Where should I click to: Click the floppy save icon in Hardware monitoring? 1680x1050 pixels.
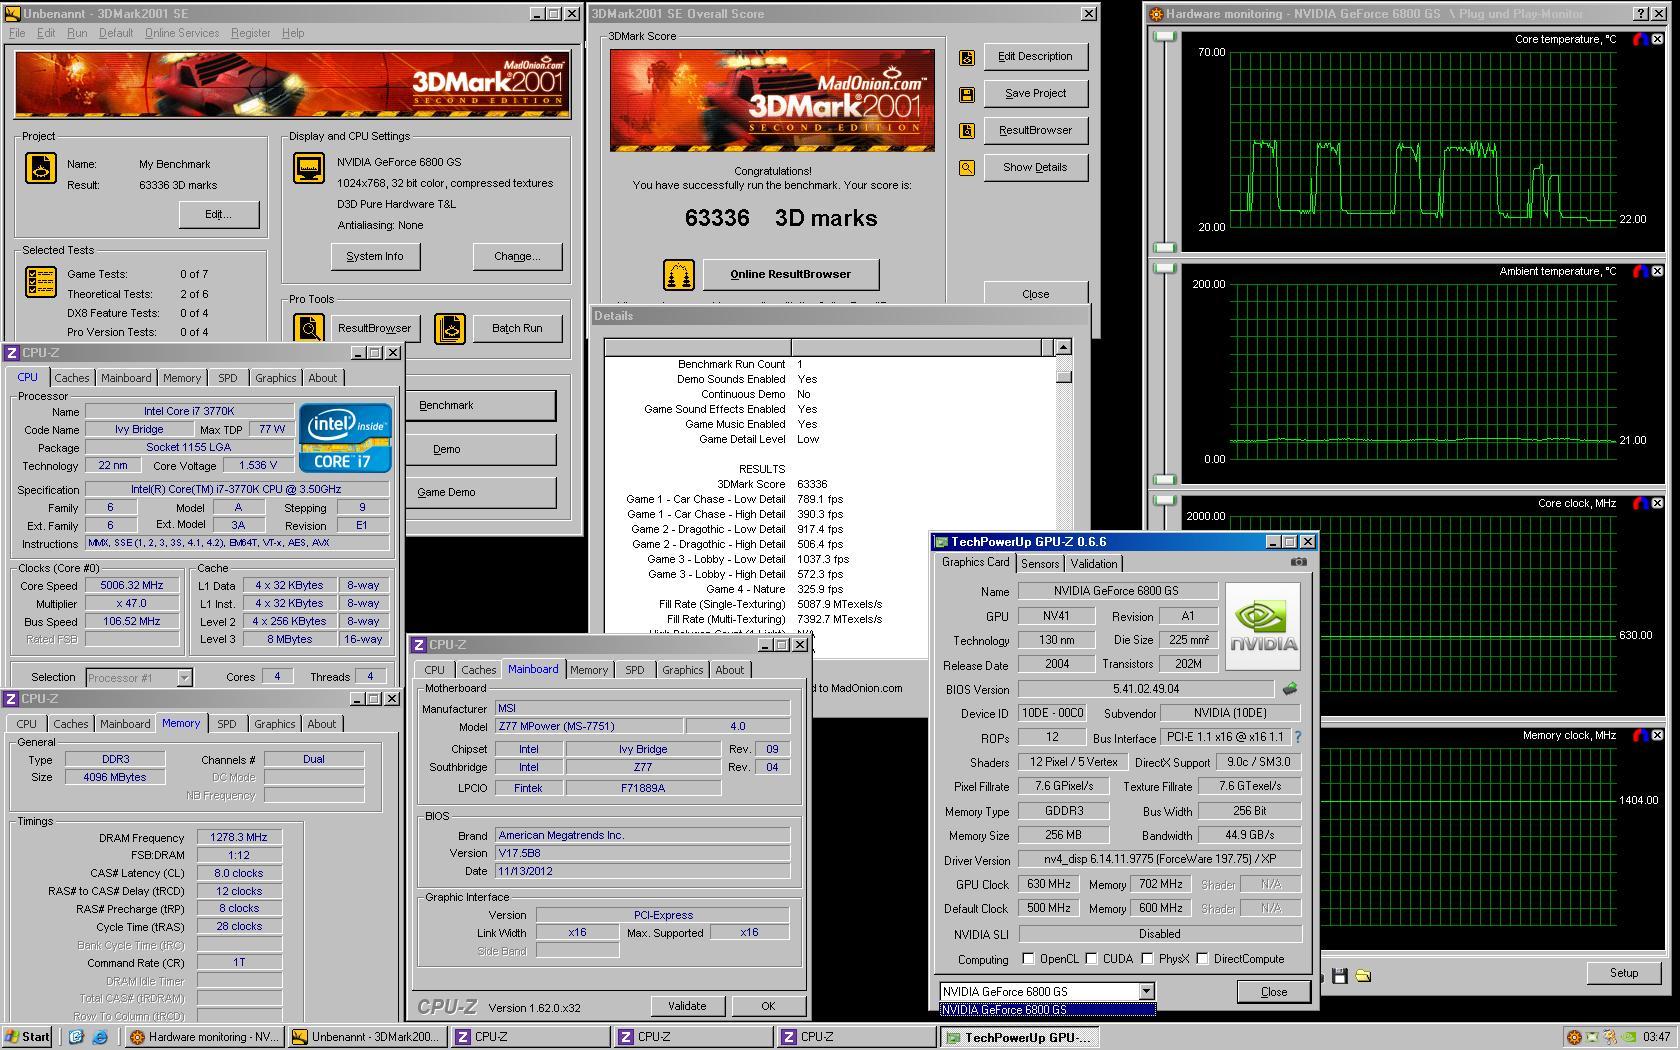click(1340, 975)
